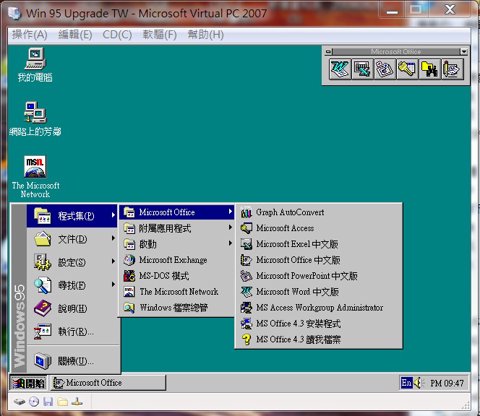The height and width of the screenshot is (416, 480).
Task: Launch The Microsoft Network from Programs menu
Action: click(177, 292)
